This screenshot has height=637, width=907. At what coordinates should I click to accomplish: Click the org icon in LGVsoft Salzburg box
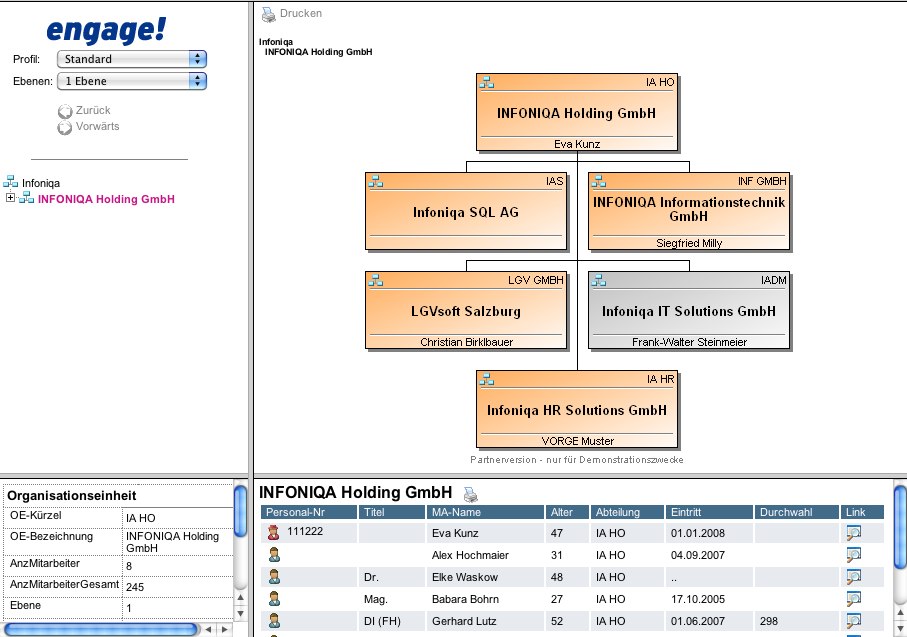376,280
